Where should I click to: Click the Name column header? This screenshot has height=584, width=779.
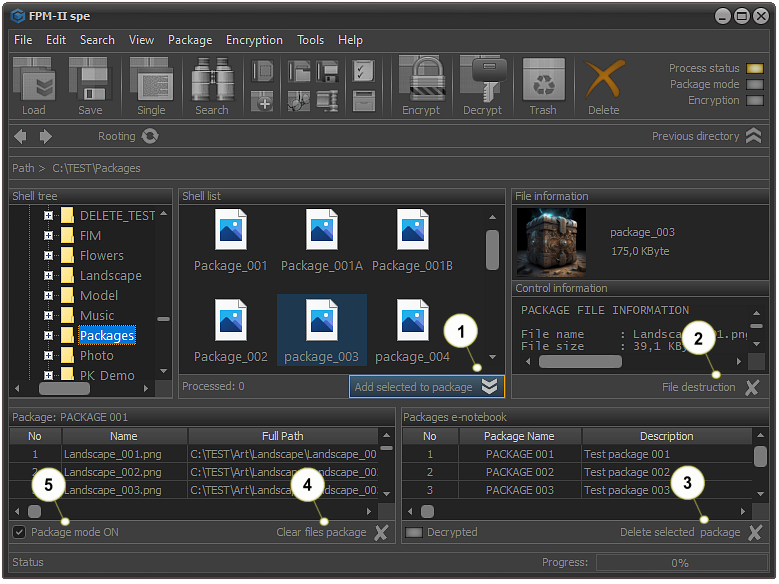tap(124, 436)
